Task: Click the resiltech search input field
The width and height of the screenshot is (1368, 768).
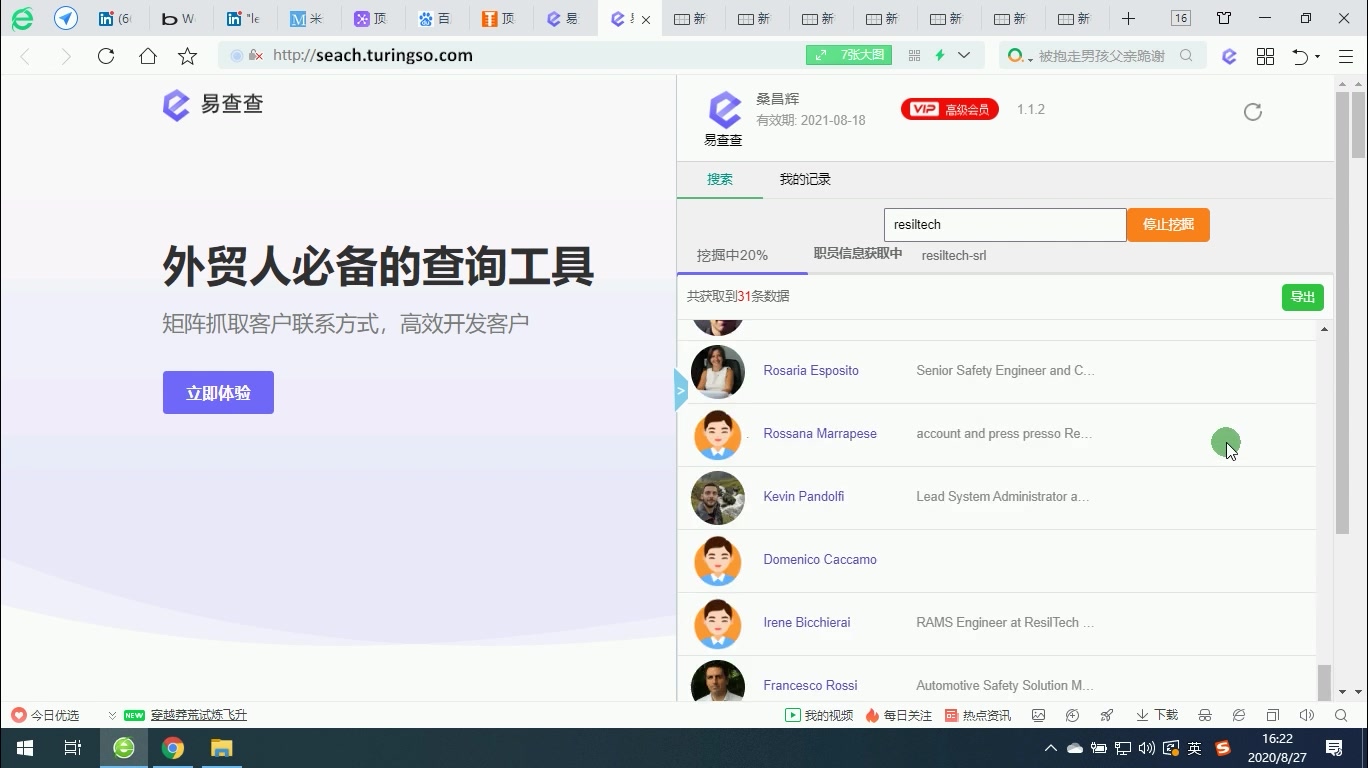Action: click(x=1005, y=225)
